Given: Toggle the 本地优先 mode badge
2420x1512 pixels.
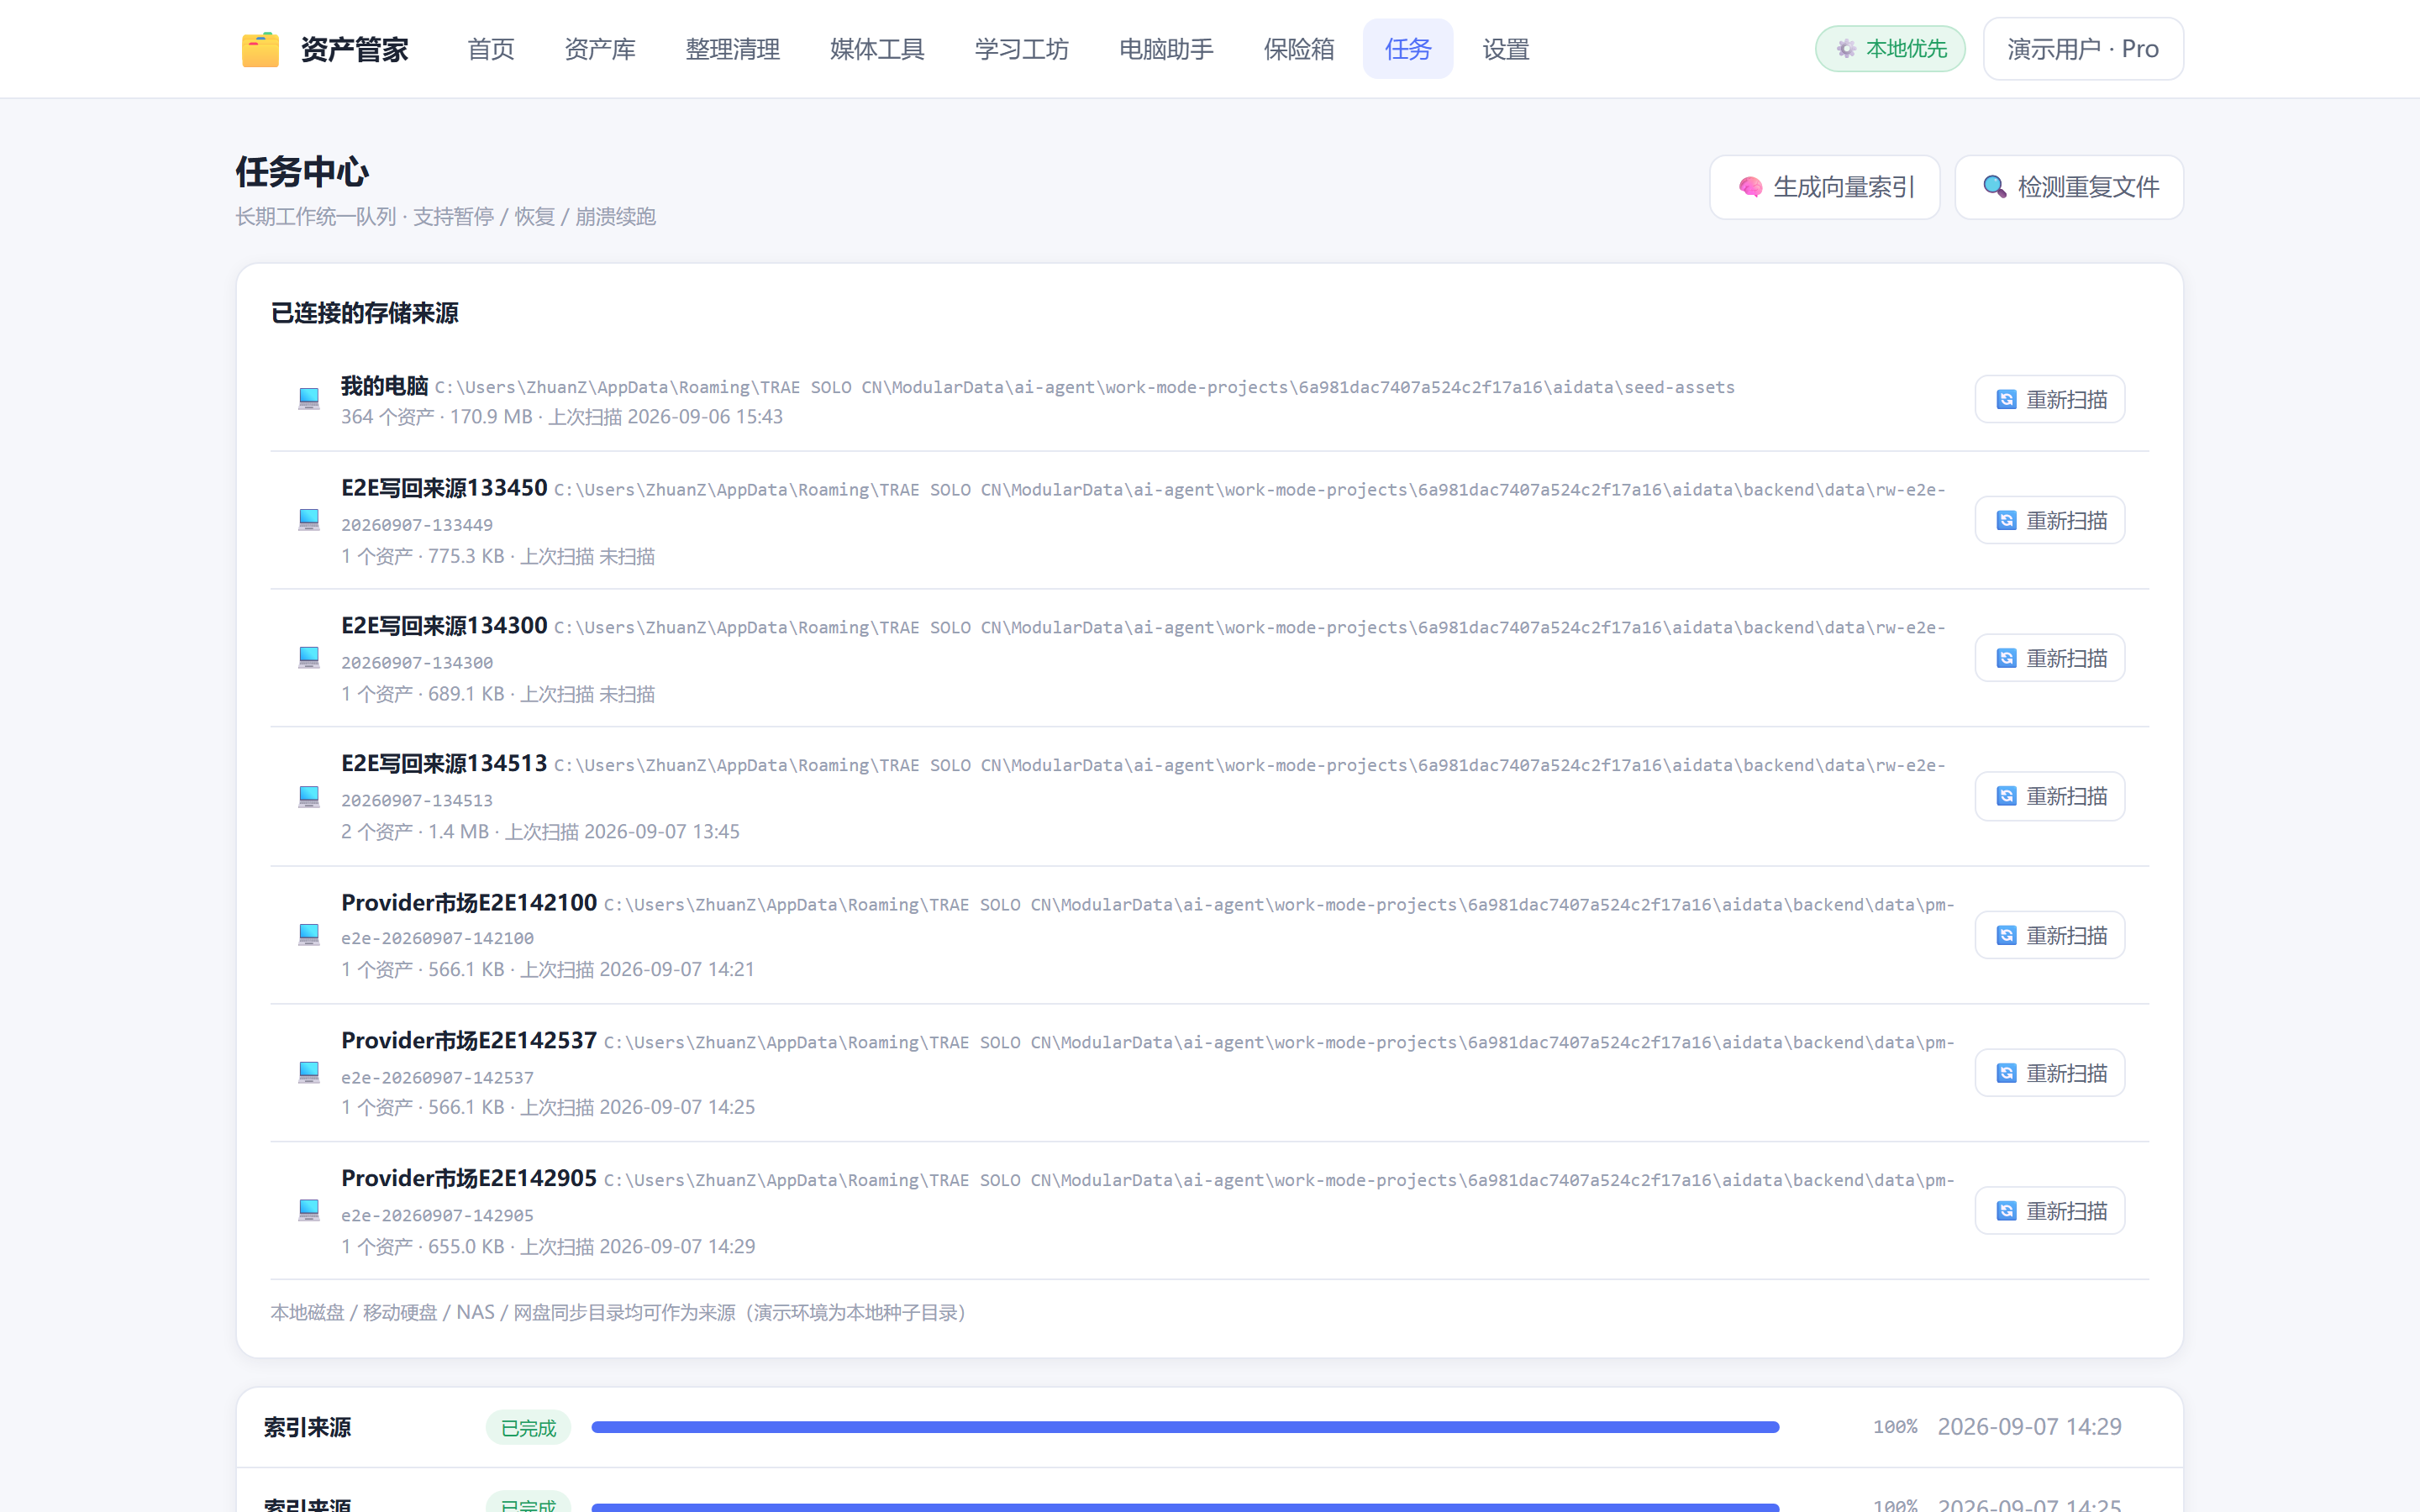Looking at the screenshot, I should pyautogui.click(x=1890, y=49).
